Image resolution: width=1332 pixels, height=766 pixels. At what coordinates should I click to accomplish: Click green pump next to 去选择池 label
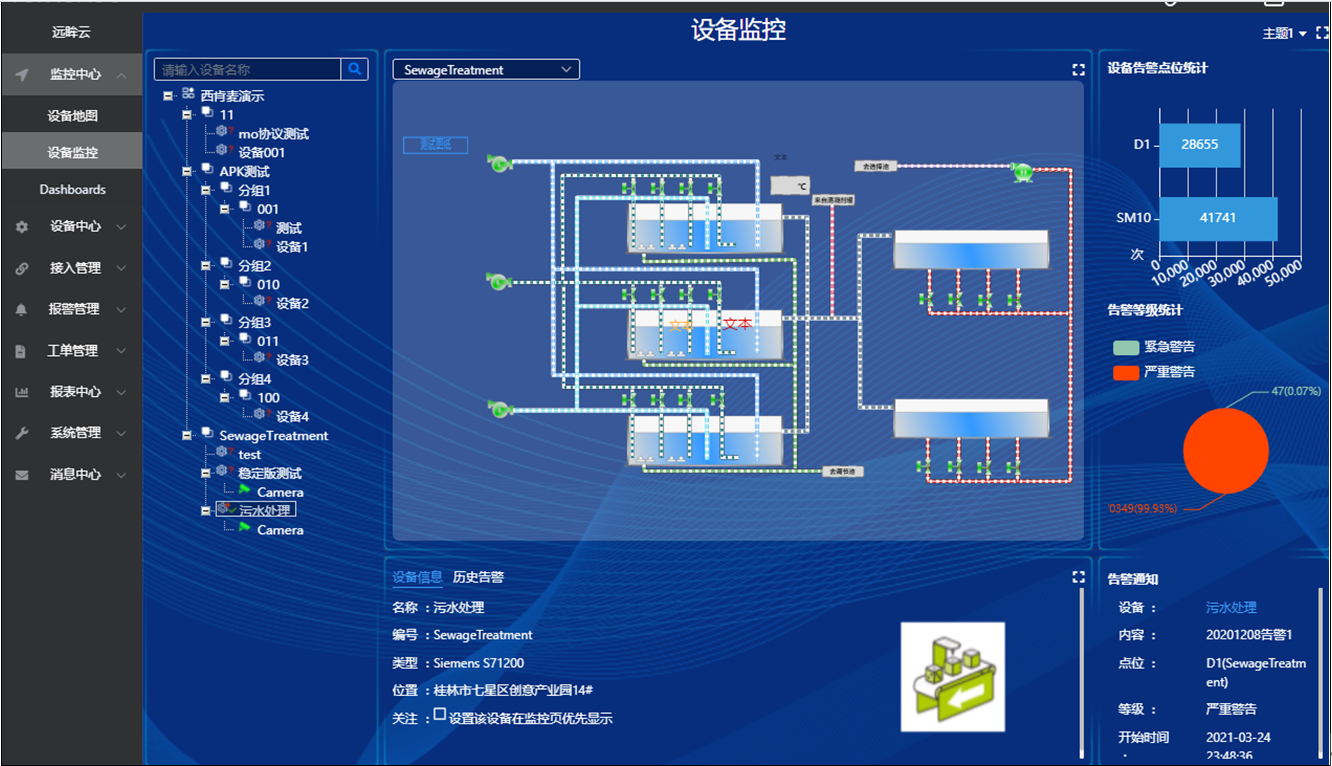click(1022, 172)
